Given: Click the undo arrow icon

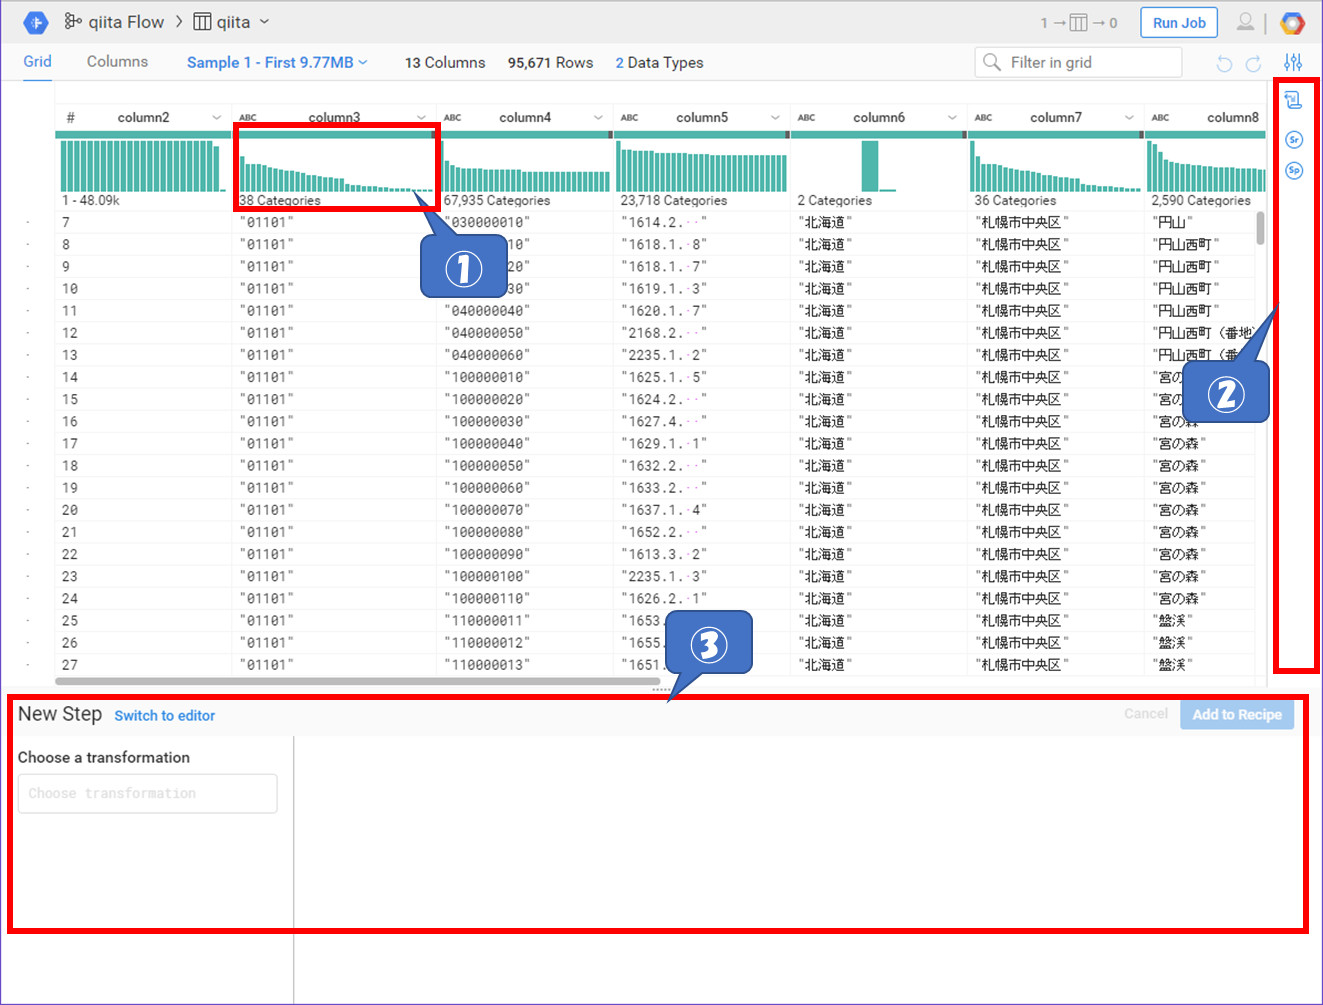Looking at the screenshot, I should pyautogui.click(x=1224, y=64).
